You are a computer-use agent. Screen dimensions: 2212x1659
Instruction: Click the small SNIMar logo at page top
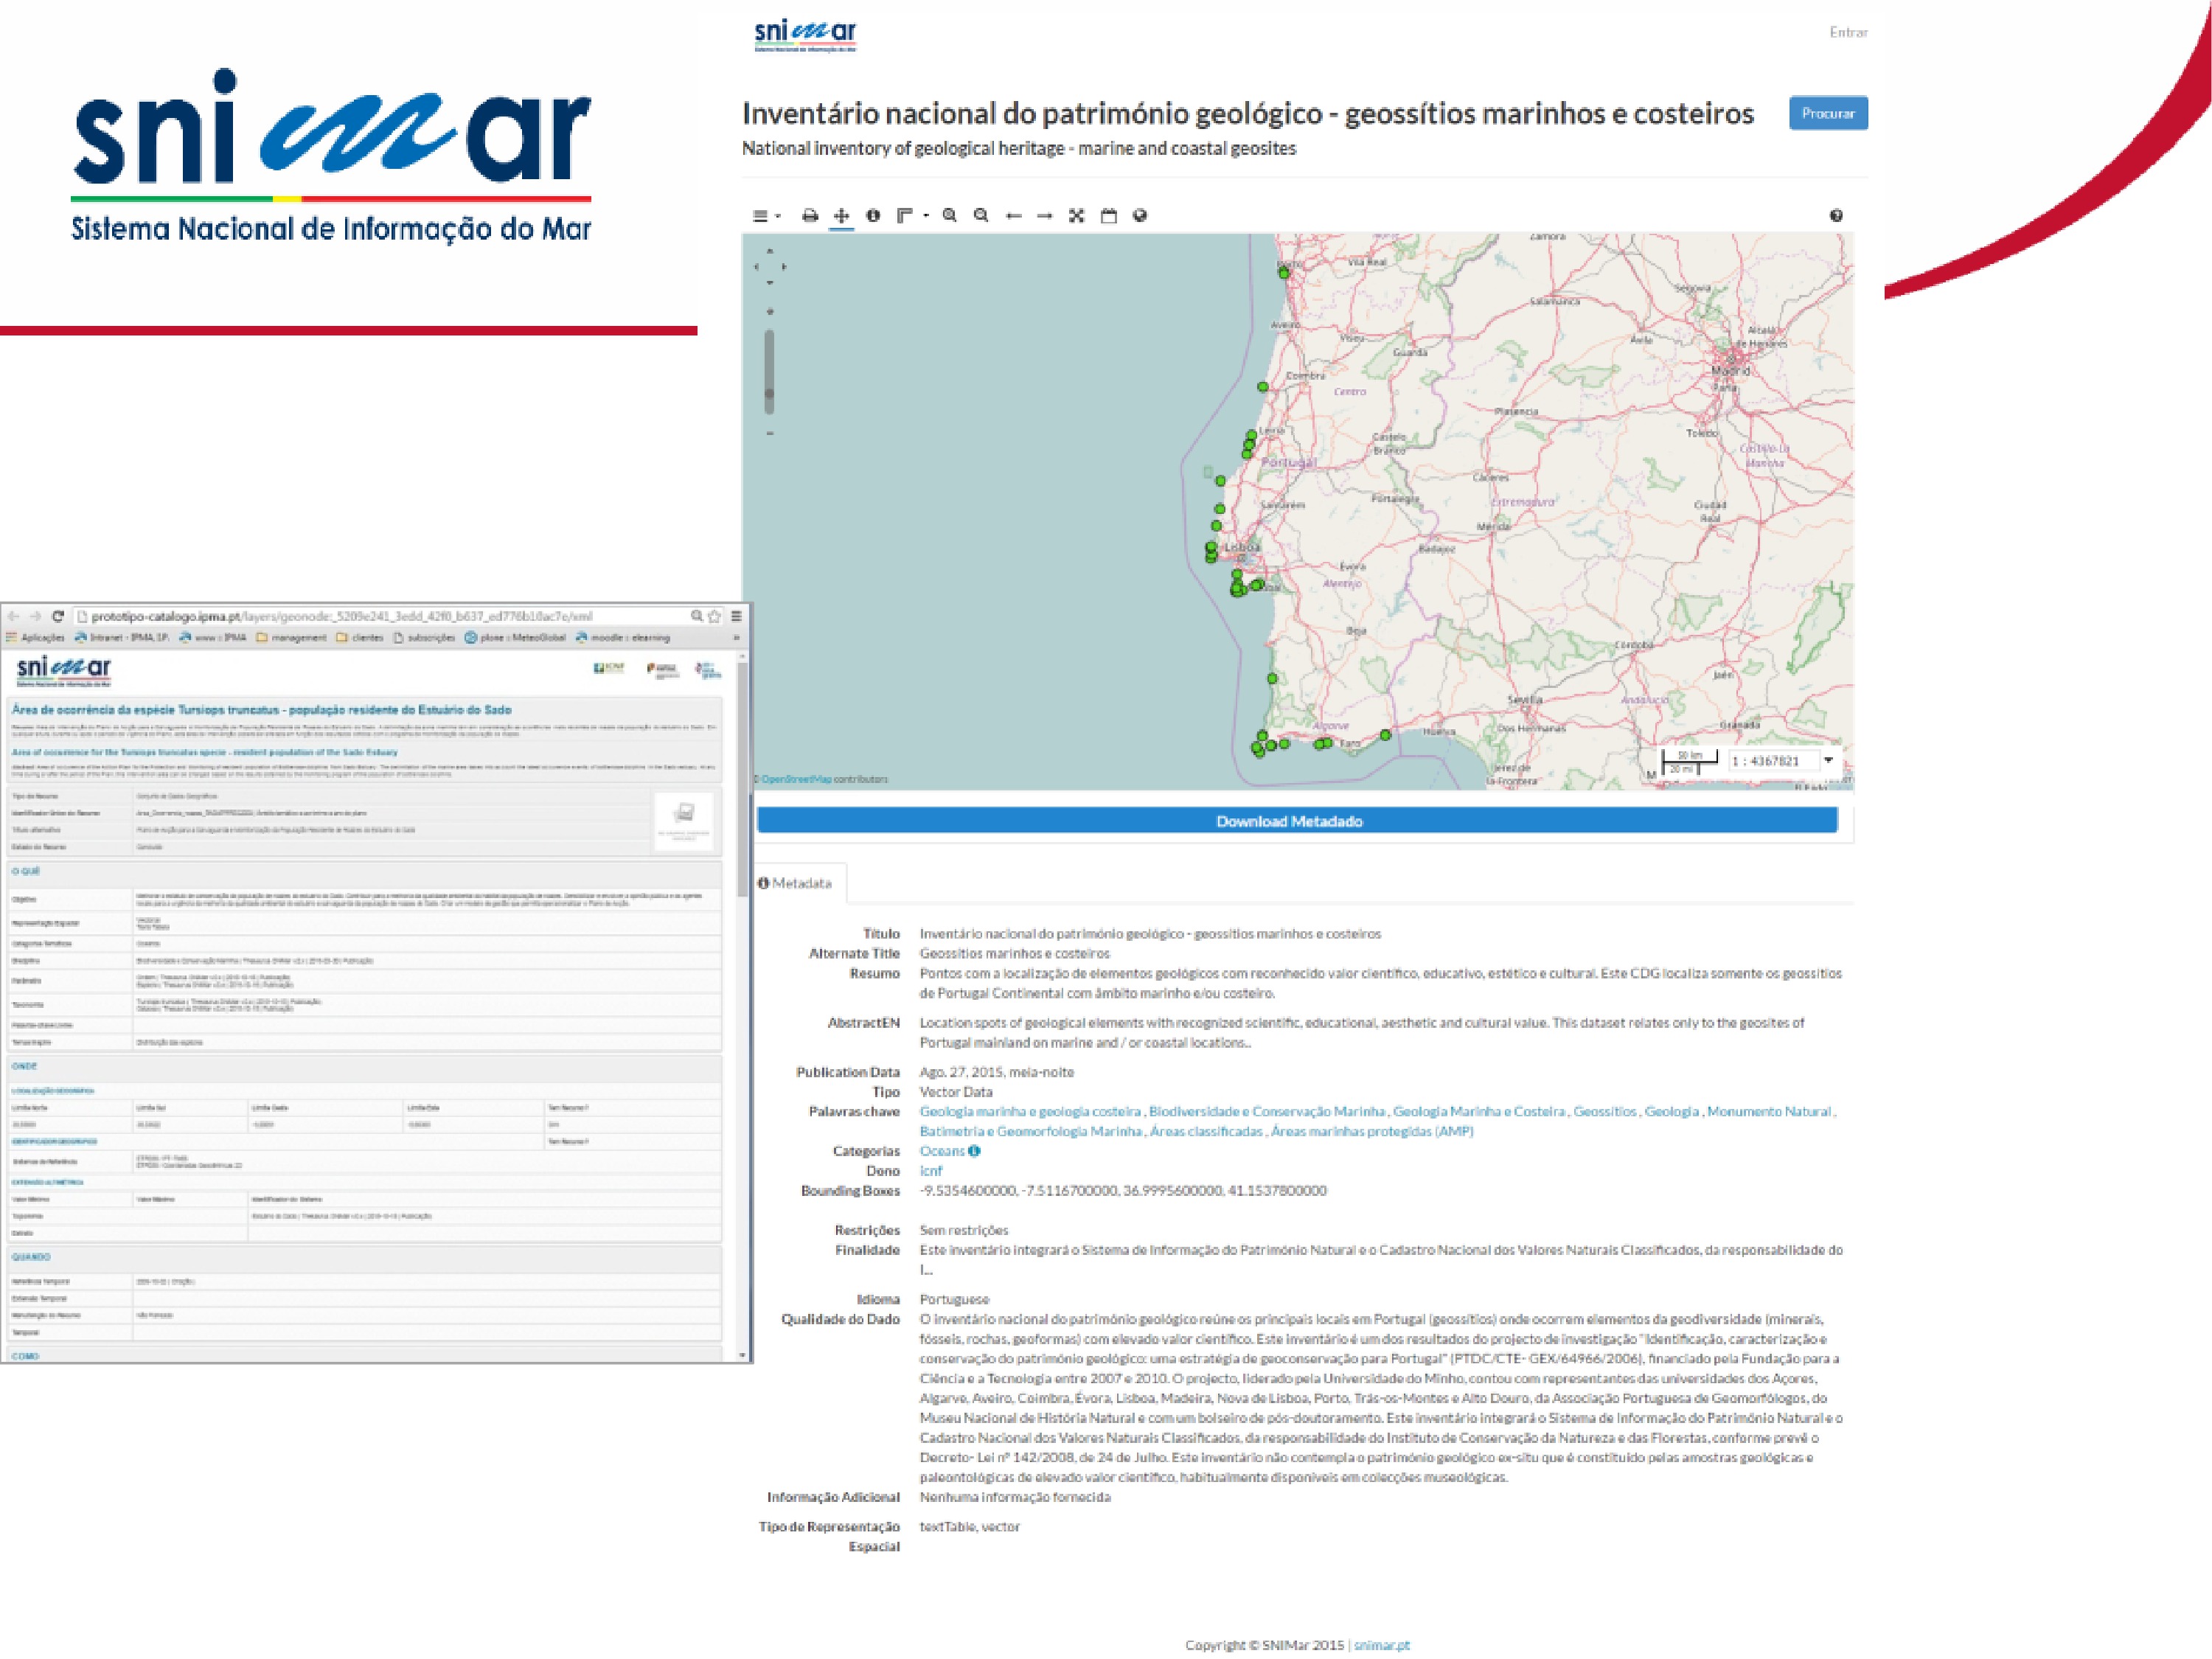point(805,35)
